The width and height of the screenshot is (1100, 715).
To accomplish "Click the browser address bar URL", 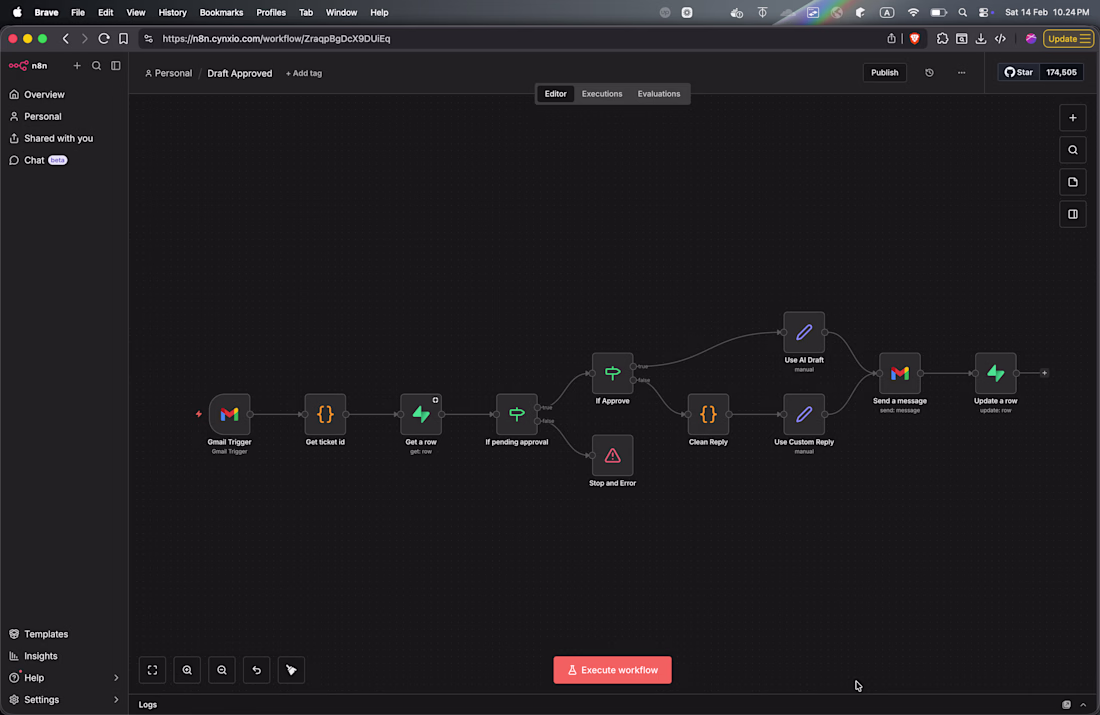I will [276, 39].
